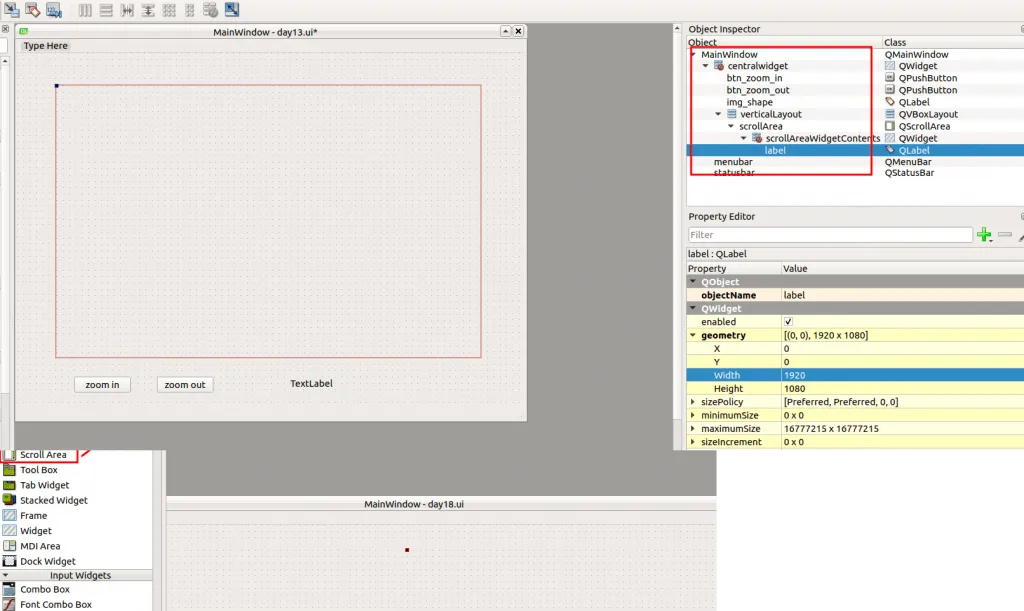Expand the sizePolicy property row
Screen dimensions: 1024x611
(x=693, y=402)
